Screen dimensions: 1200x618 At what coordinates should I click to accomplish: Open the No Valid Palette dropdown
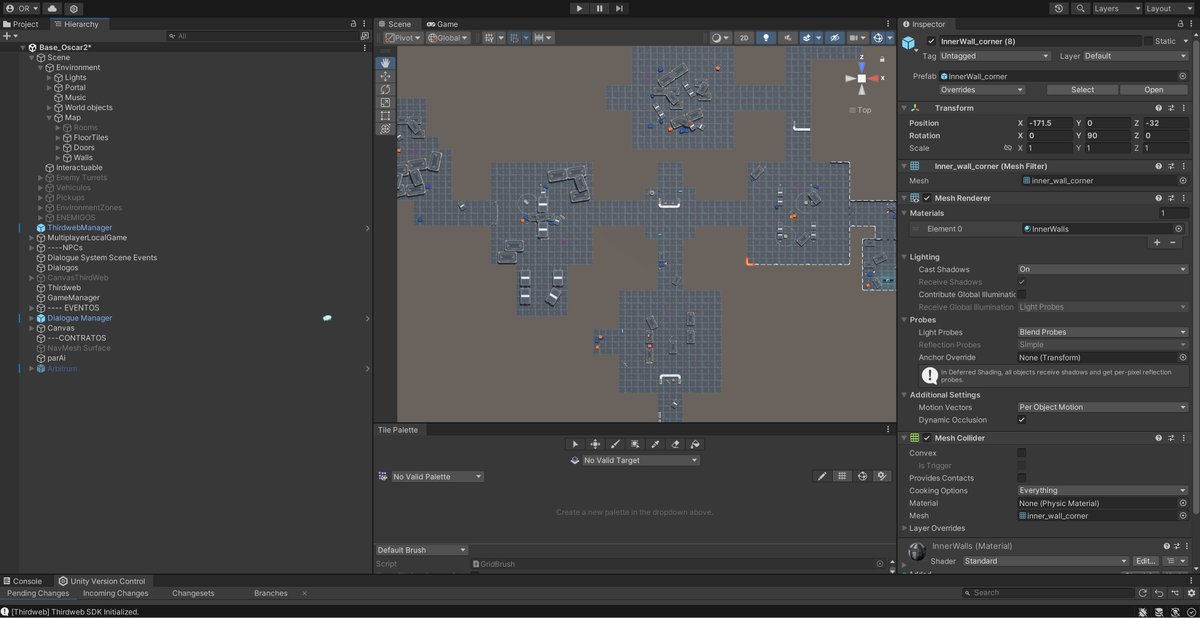point(437,476)
